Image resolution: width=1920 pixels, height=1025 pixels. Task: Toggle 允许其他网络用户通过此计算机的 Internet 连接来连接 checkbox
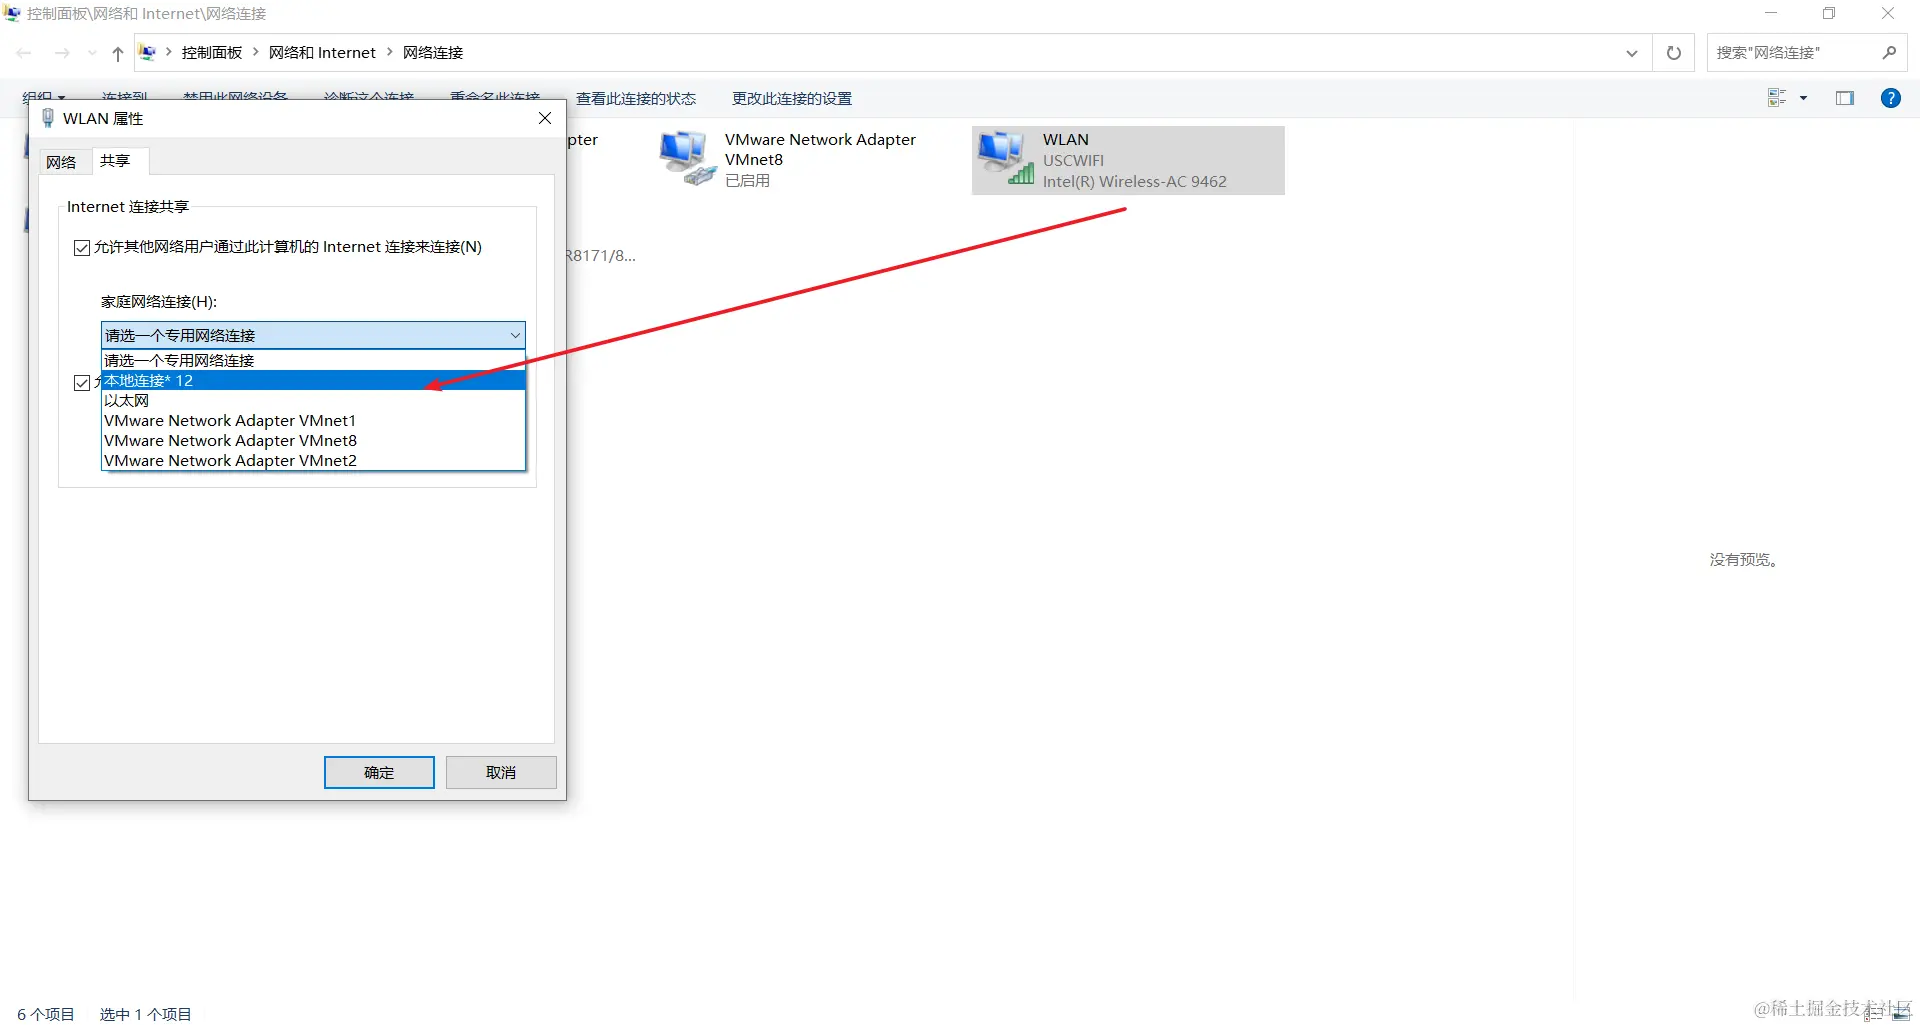(82, 248)
